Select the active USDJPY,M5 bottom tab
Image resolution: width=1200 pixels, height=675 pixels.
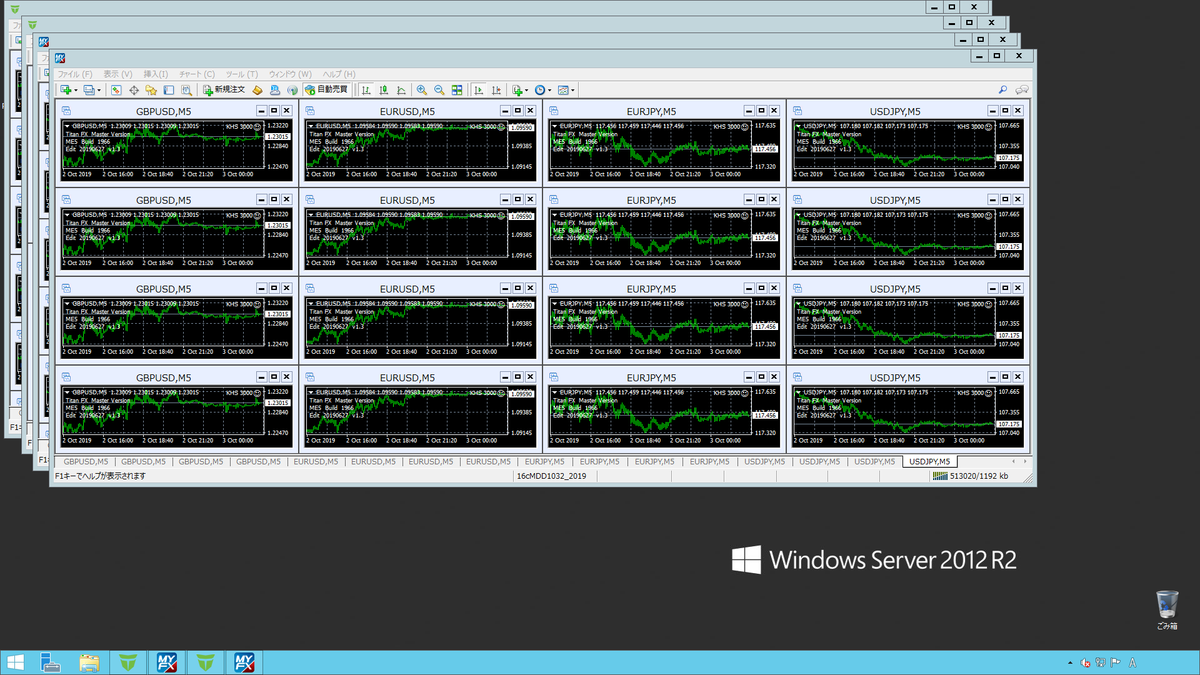click(x=930, y=461)
